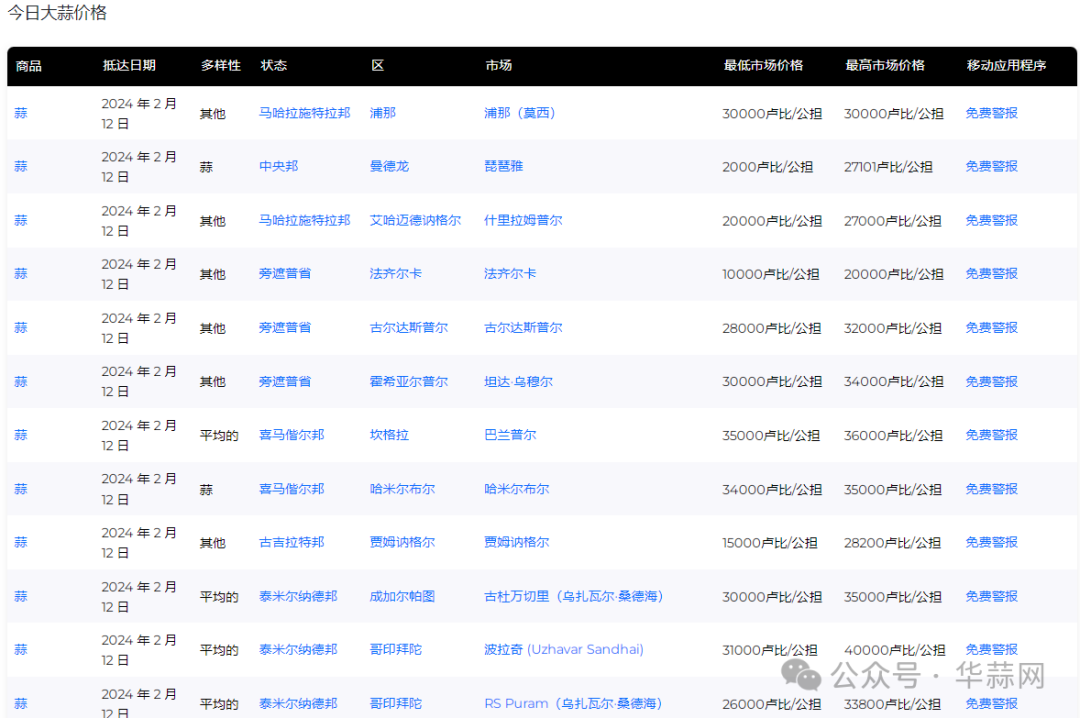This screenshot has width=1080, height=718.
Task: Click the 蒜 commodity link in 琵琶雅 row
Action: [21, 166]
